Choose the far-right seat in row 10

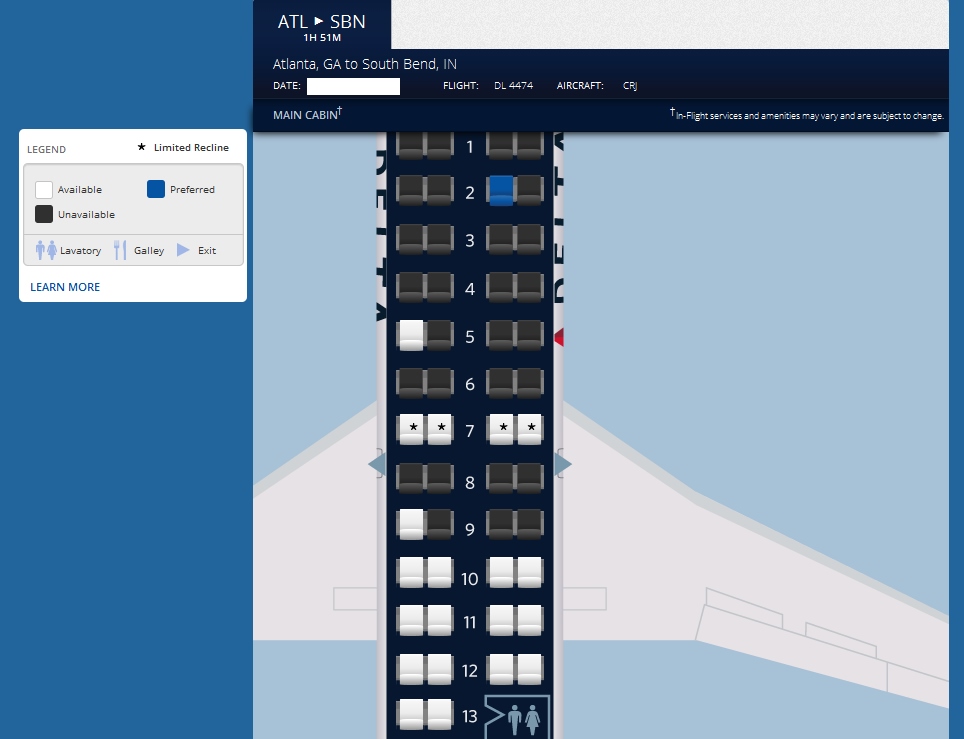(530, 572)
